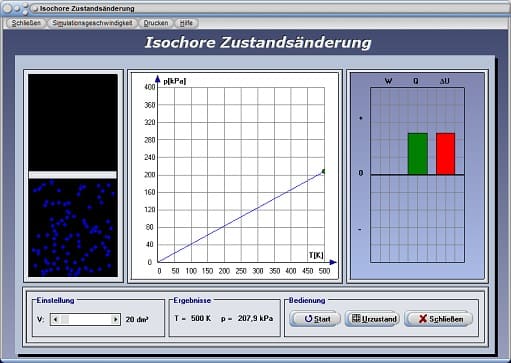Click the 250 label on temperature axis
The image size is (511, 363).
click(x=241, y=271)
